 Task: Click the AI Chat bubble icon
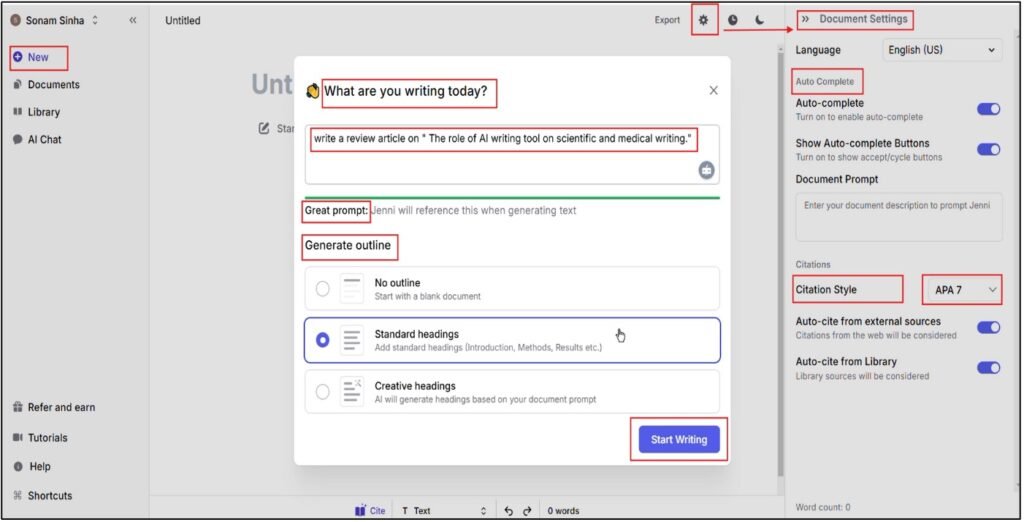[18, 139]
